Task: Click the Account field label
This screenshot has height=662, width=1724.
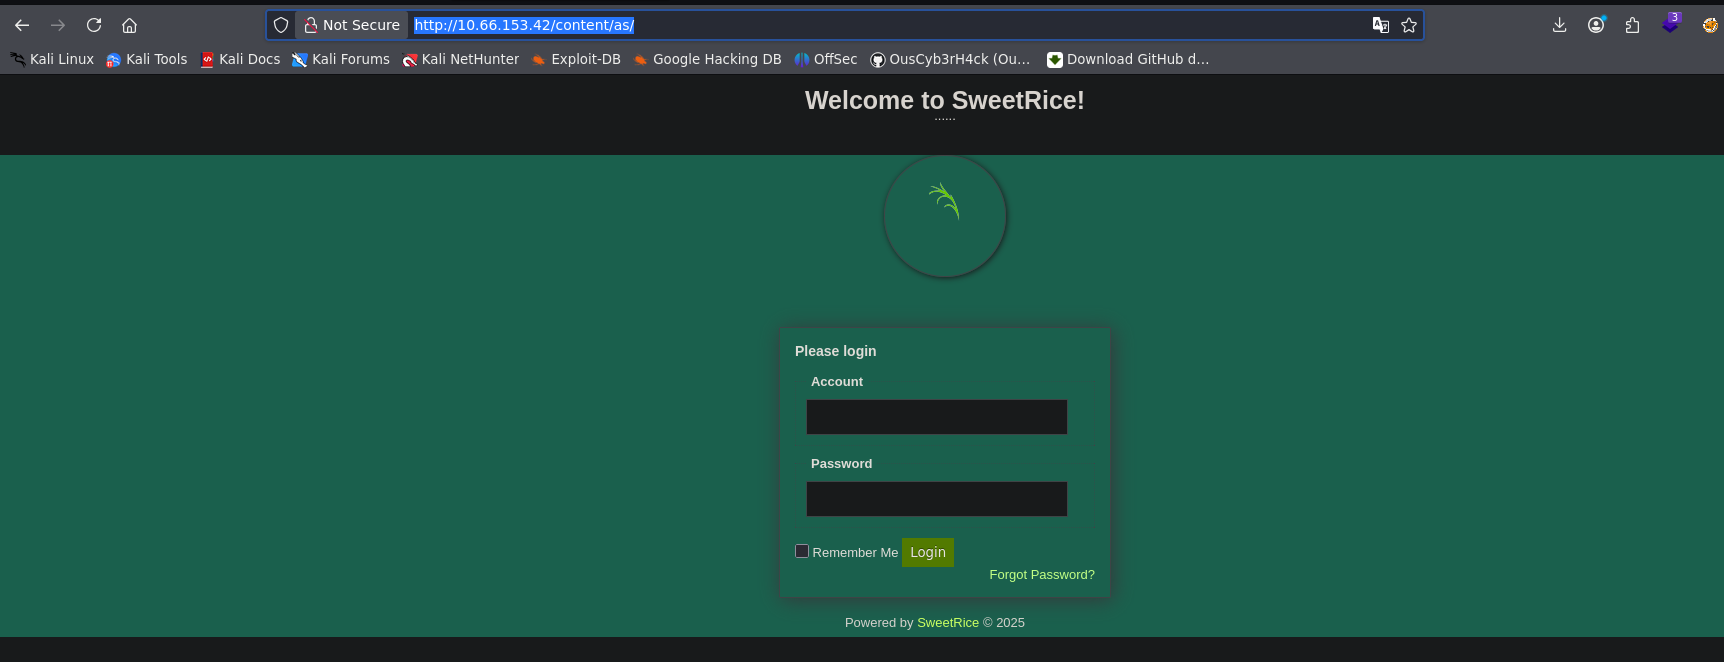Action: 837,382
